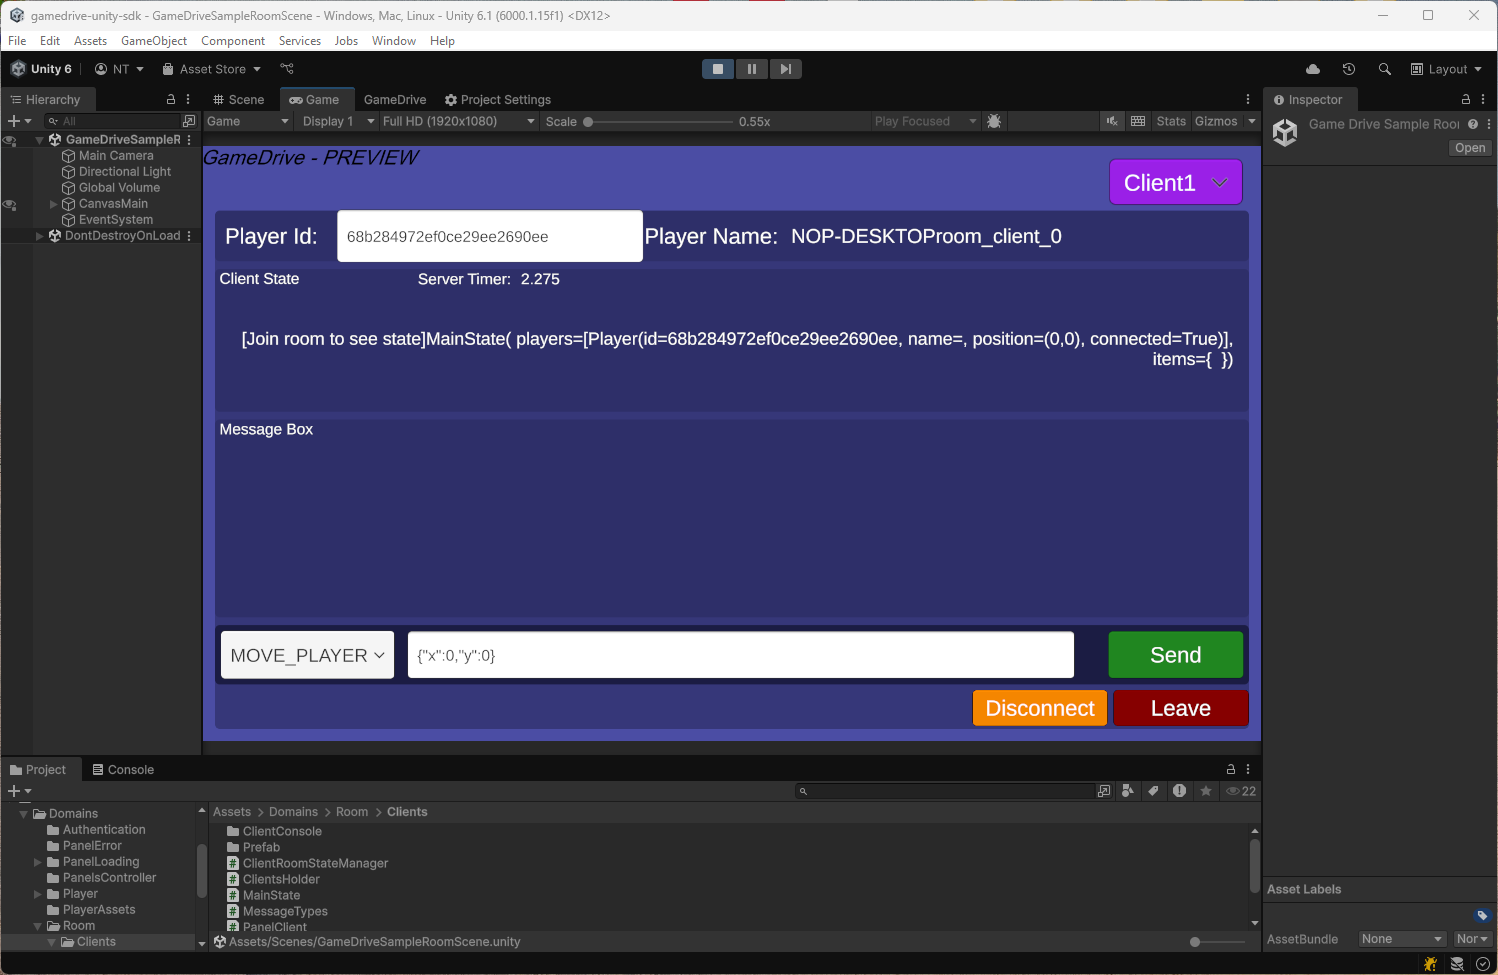The image size is (1498, 975).
Task: Open the Unity global search icon
Action: (x=1384, y=69)
